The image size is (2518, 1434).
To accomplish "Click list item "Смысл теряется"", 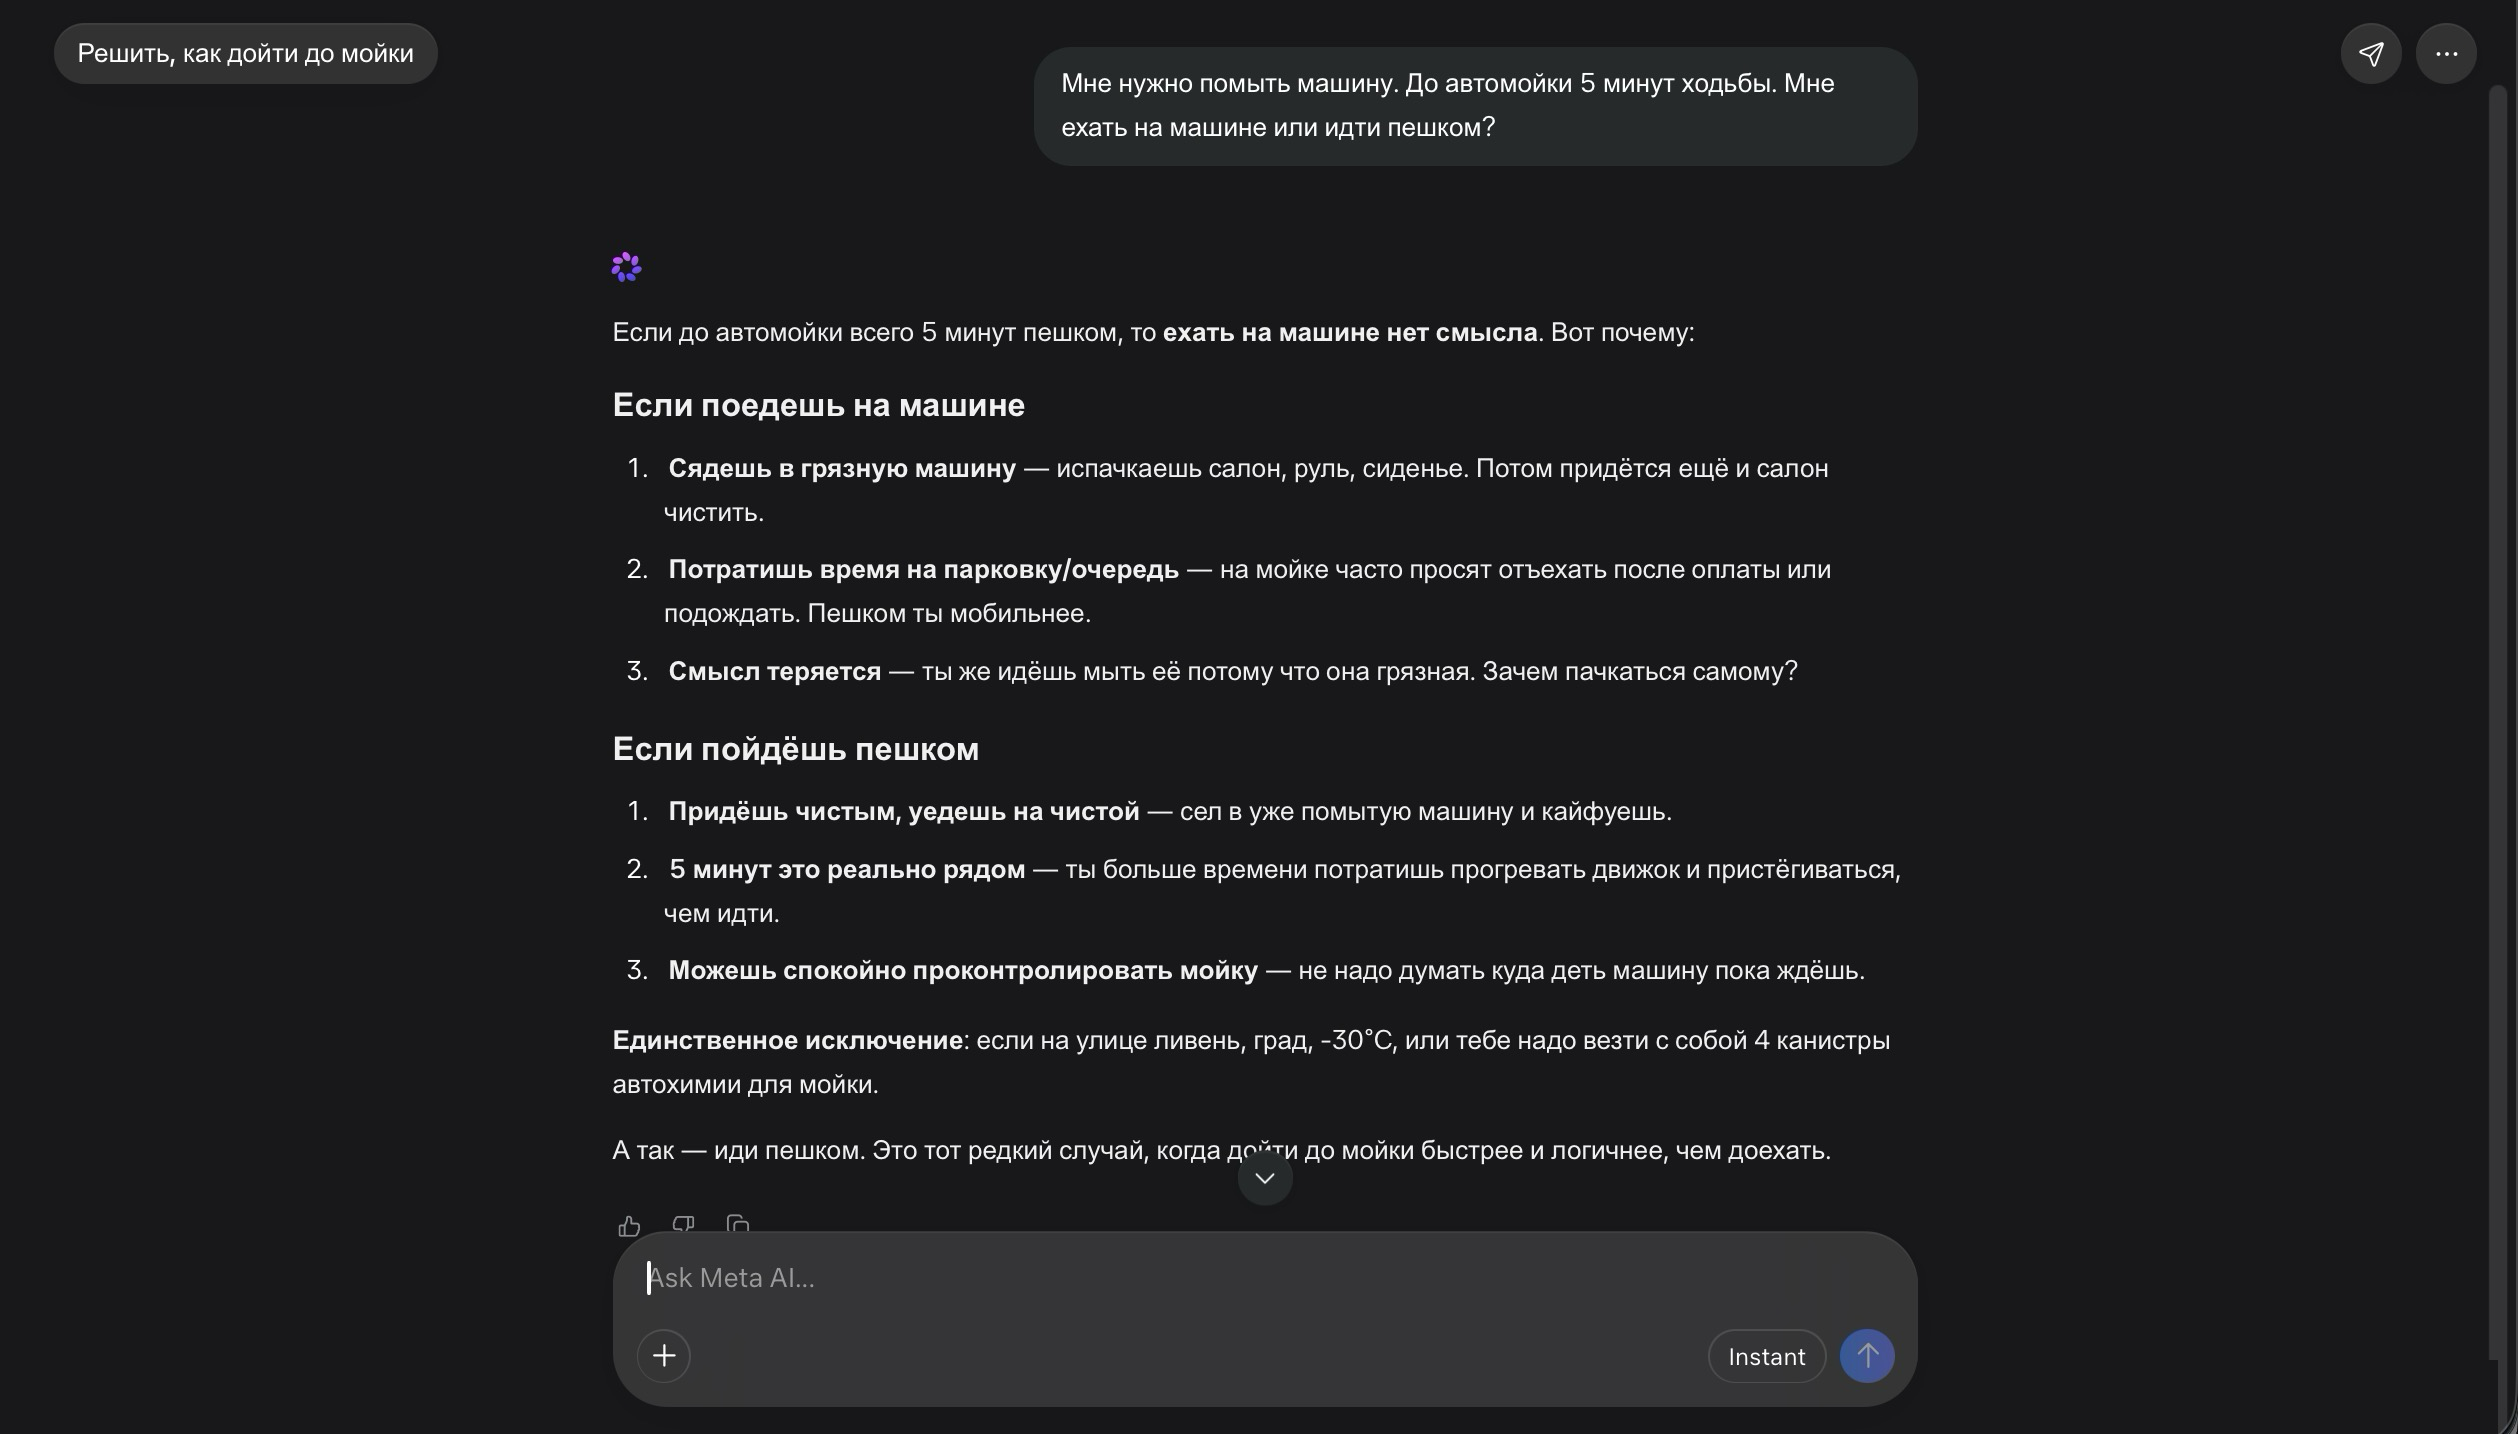I will pyautogui.click(x=1212, y=671).
